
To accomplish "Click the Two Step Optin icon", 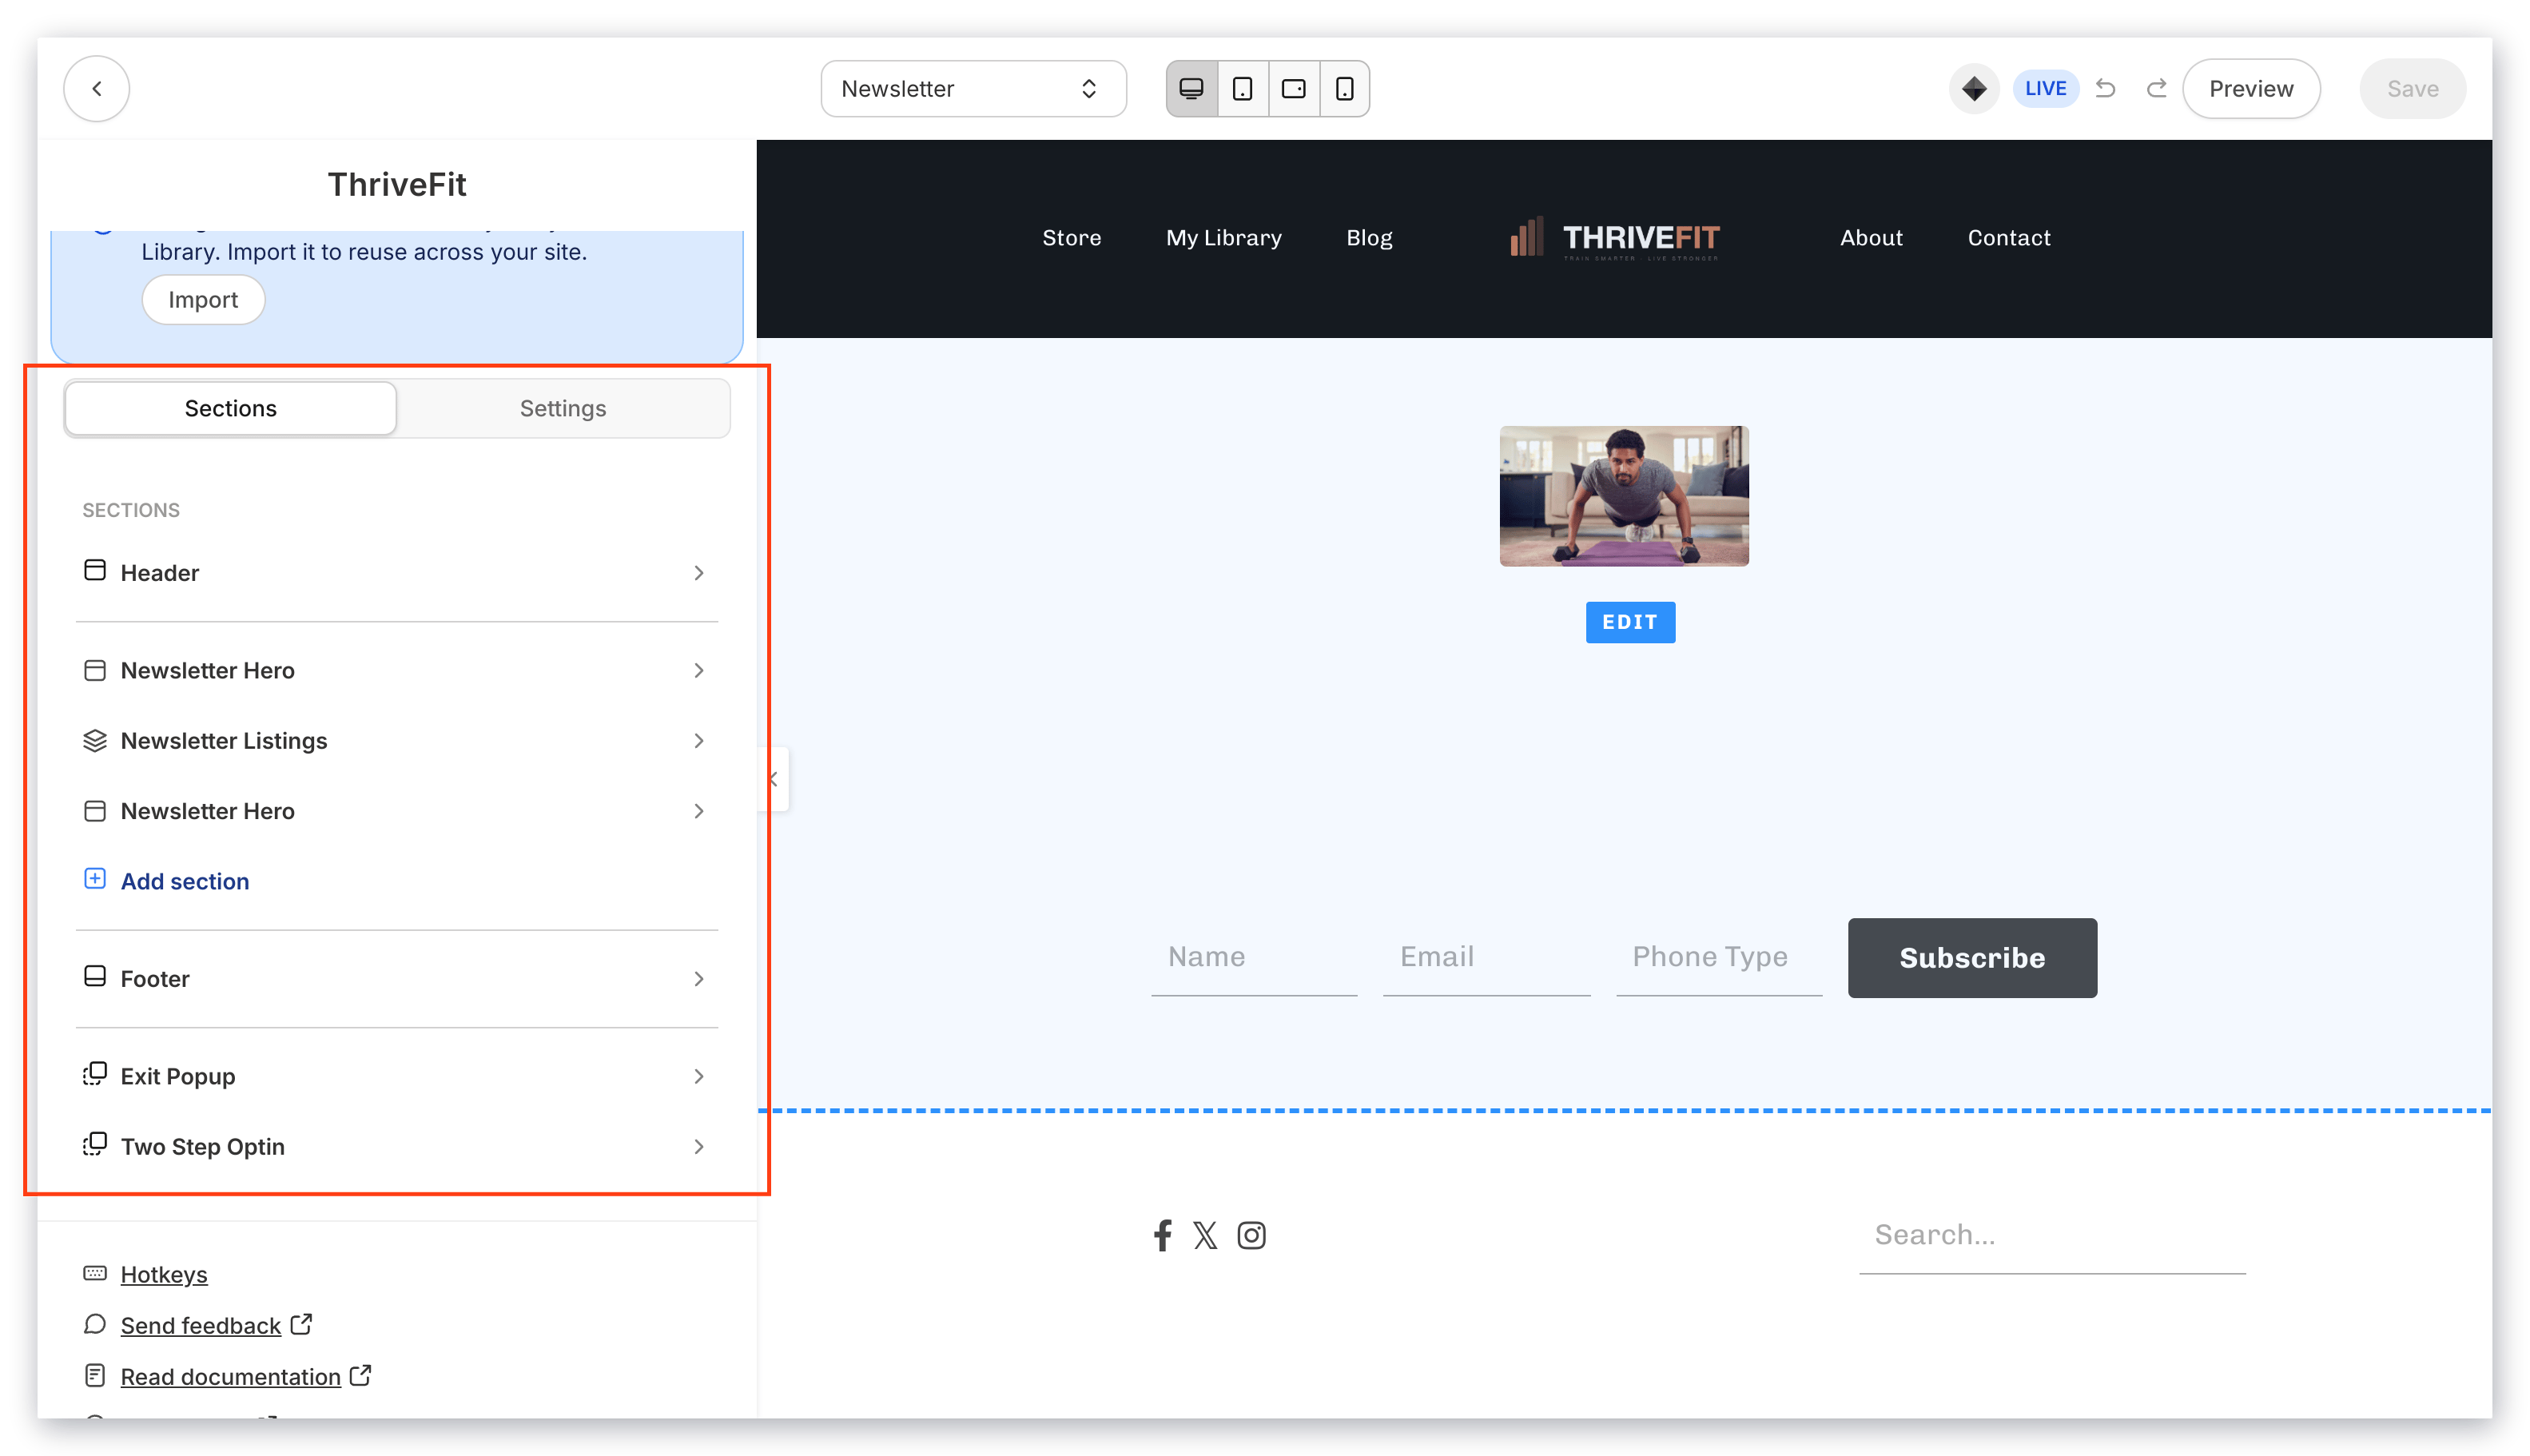I will [x=95, y=1144].
